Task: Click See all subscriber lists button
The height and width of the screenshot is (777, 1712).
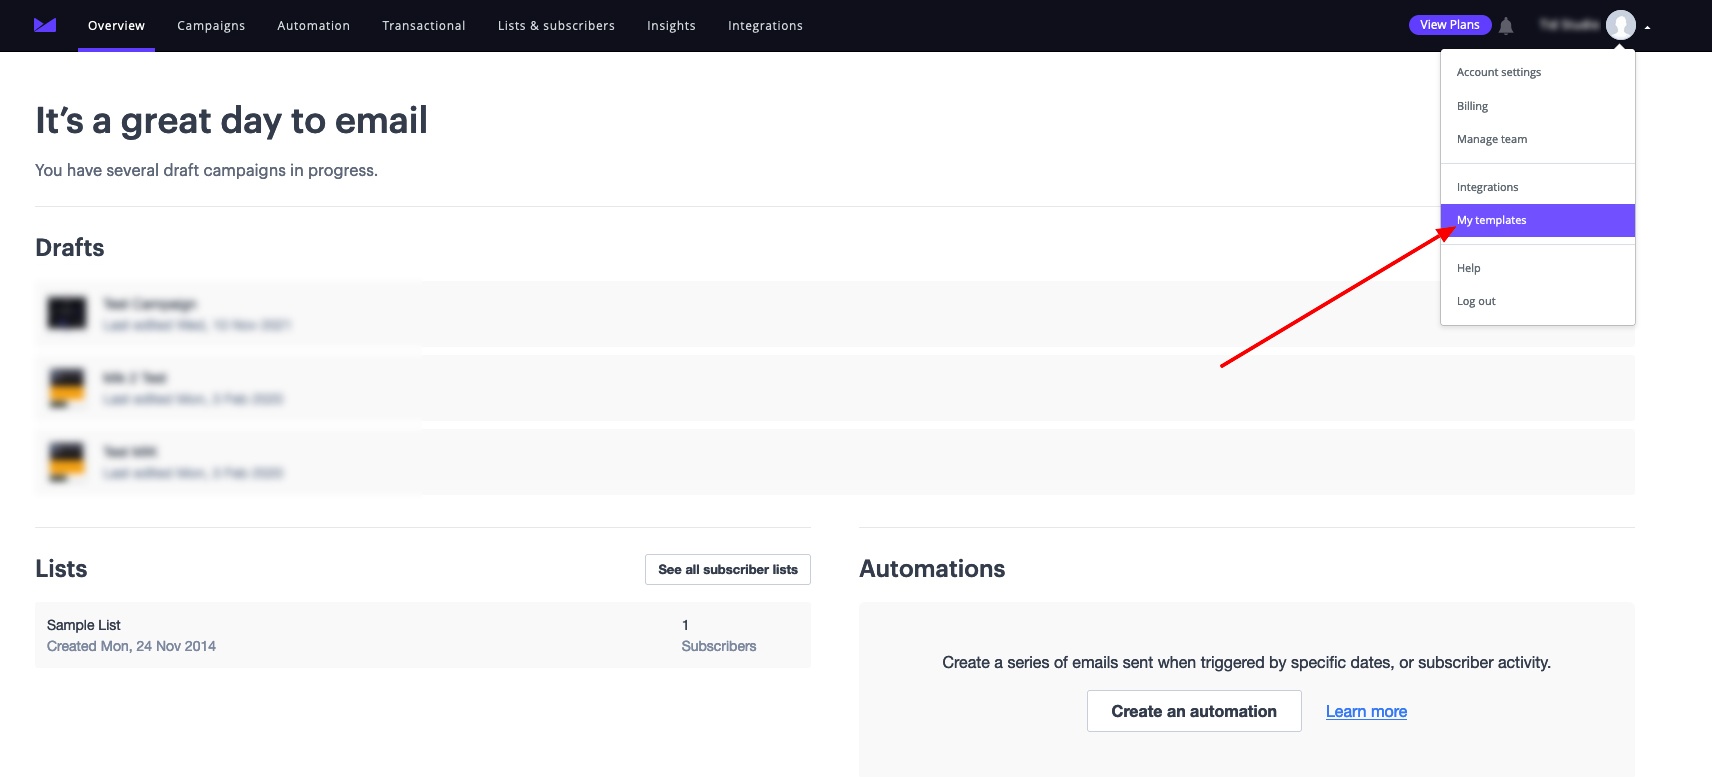Action: tap(728, 569)
